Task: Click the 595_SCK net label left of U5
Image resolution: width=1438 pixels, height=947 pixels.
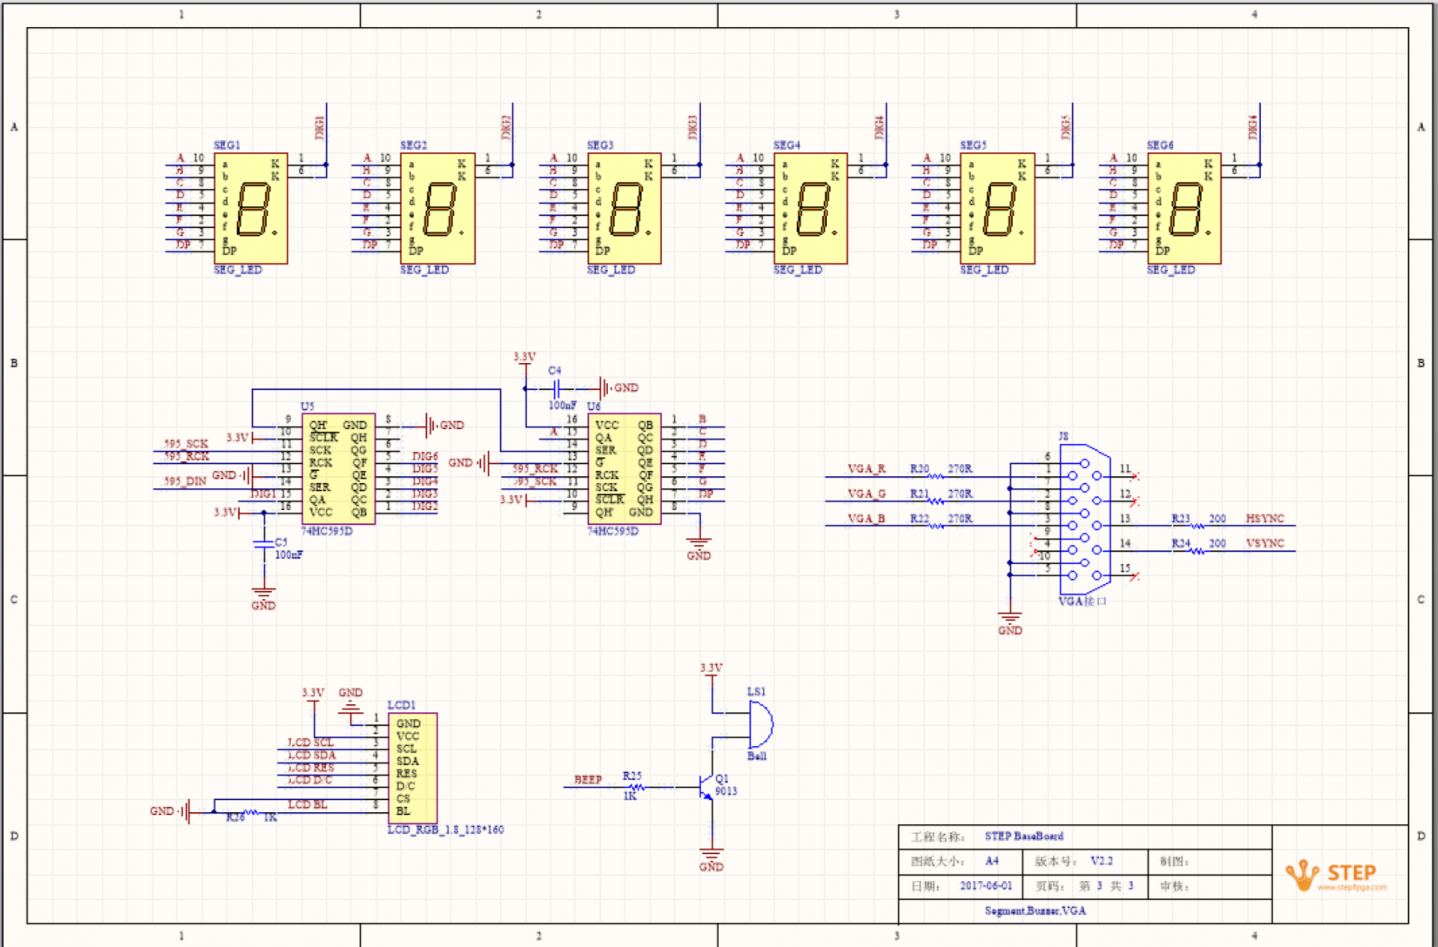Action: [x=187, y=443]
